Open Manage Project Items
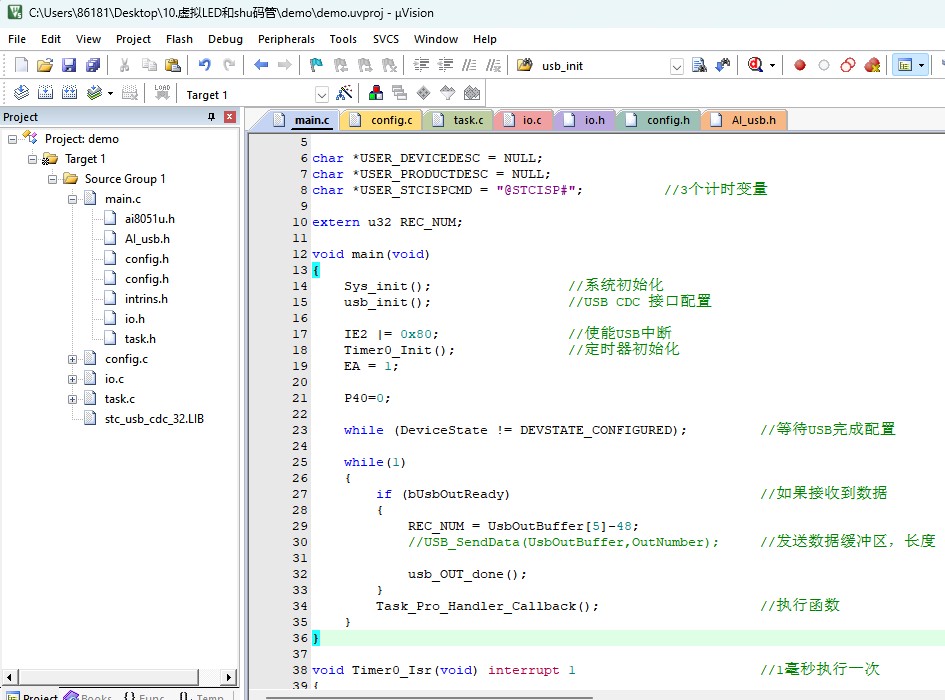 [x=376, y=93]
